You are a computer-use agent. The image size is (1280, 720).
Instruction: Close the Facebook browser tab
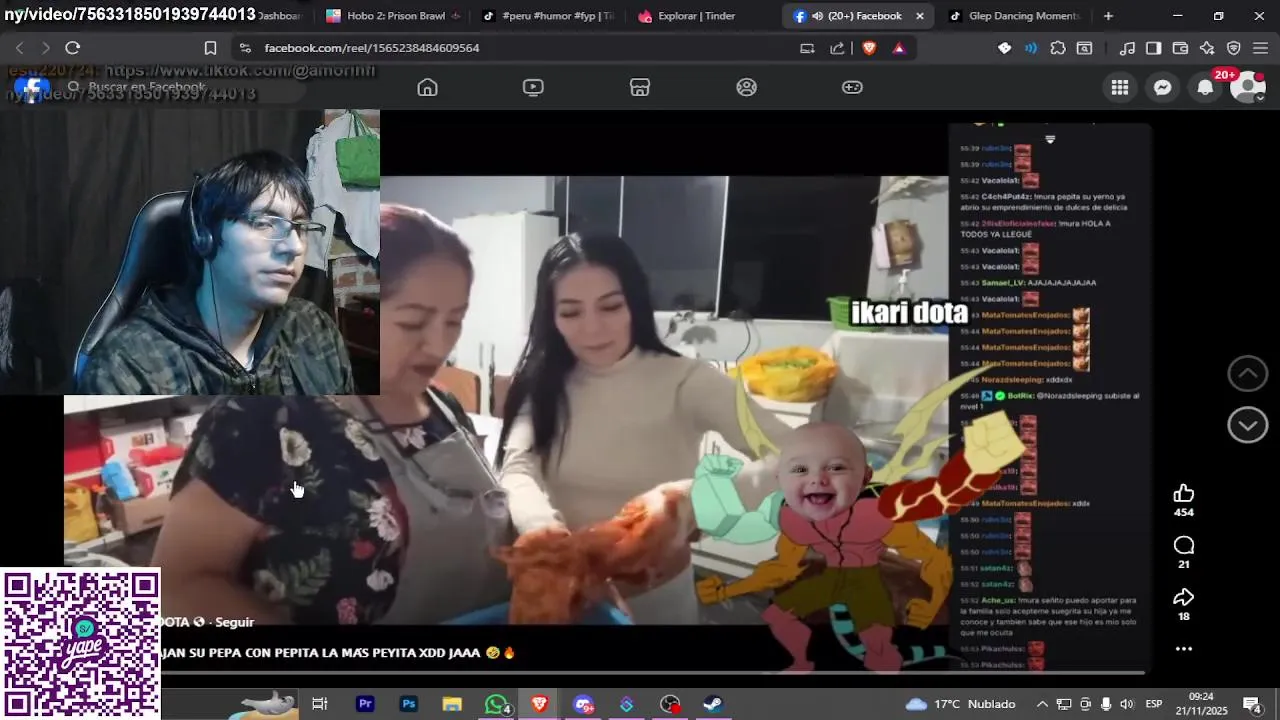click(x=920, y=16)
